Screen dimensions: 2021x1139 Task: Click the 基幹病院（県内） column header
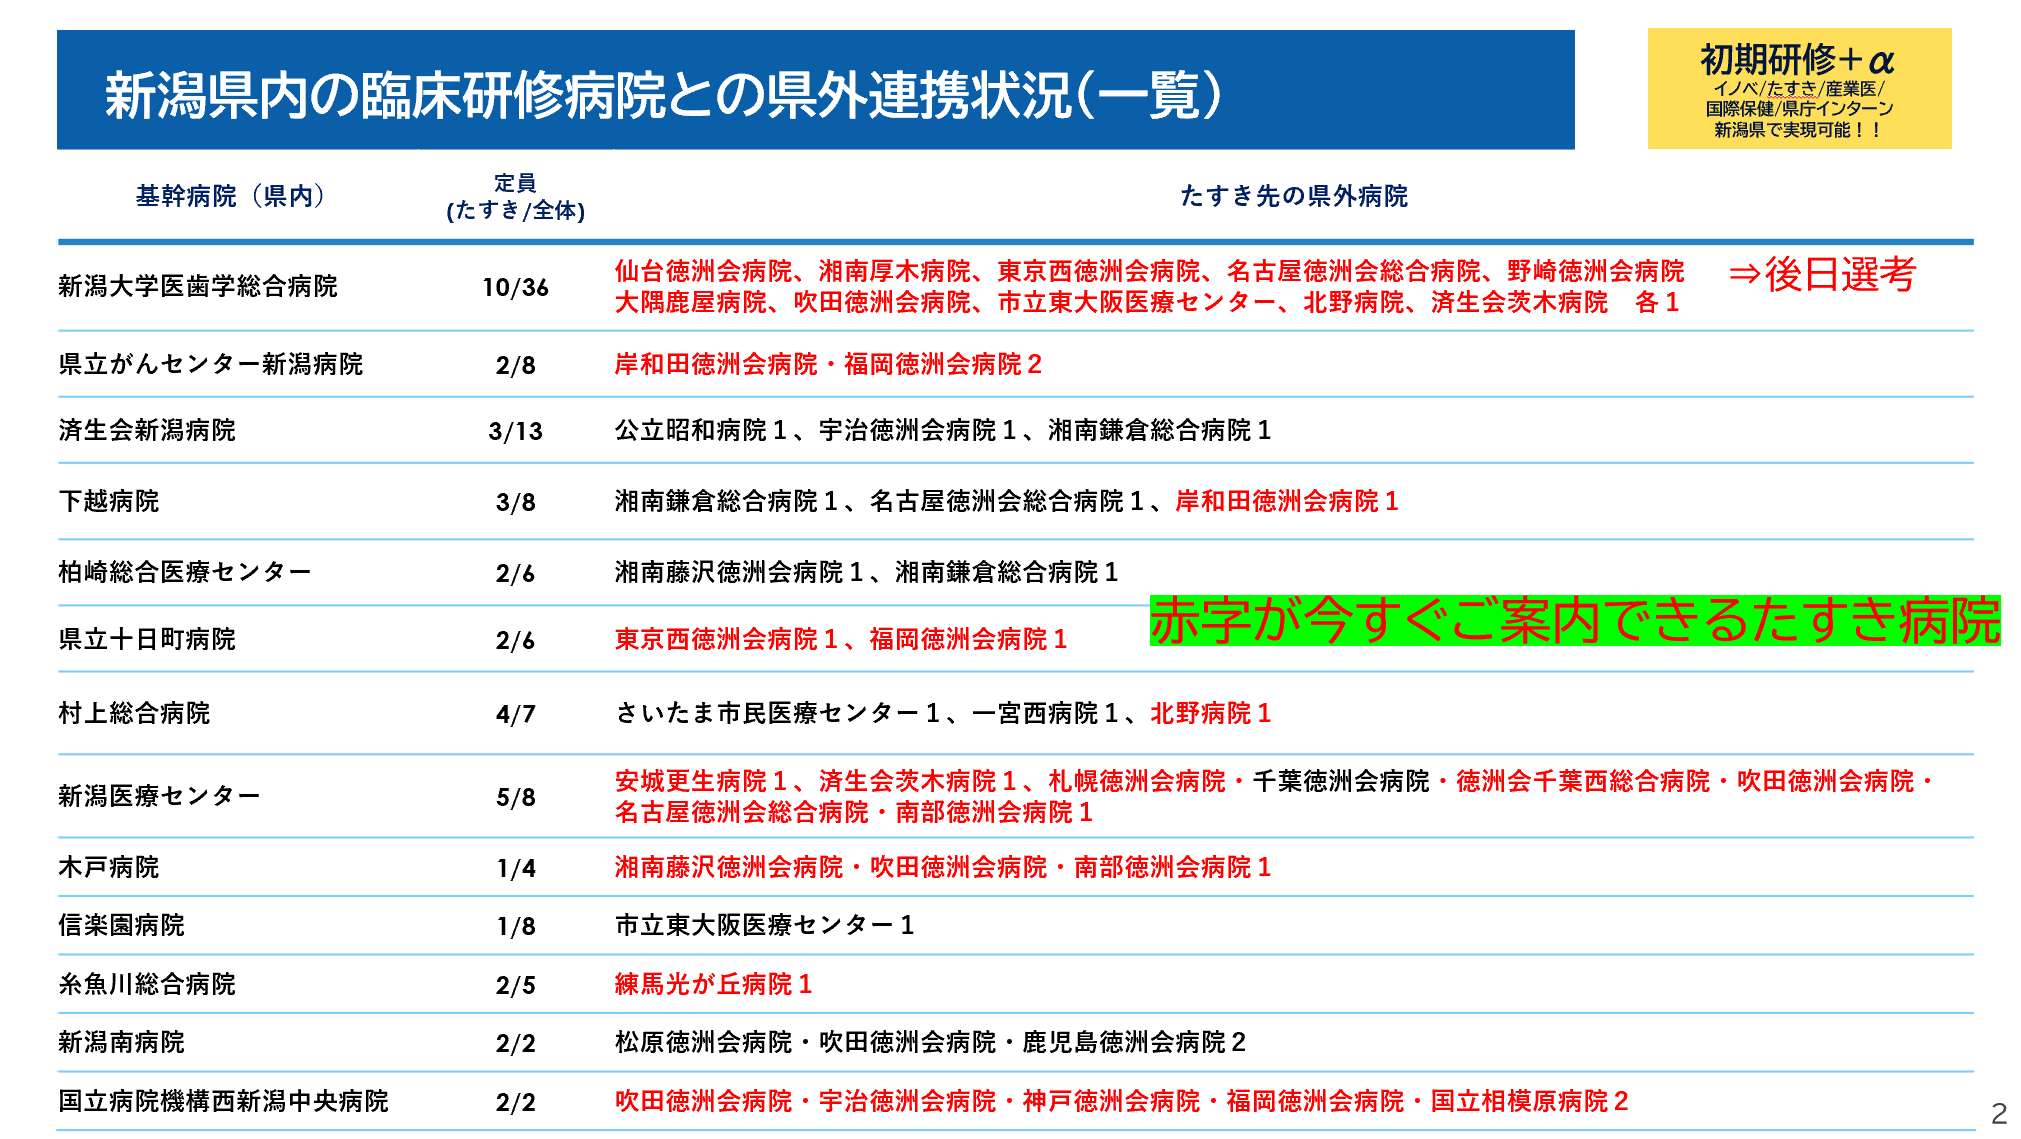point(230,196)
